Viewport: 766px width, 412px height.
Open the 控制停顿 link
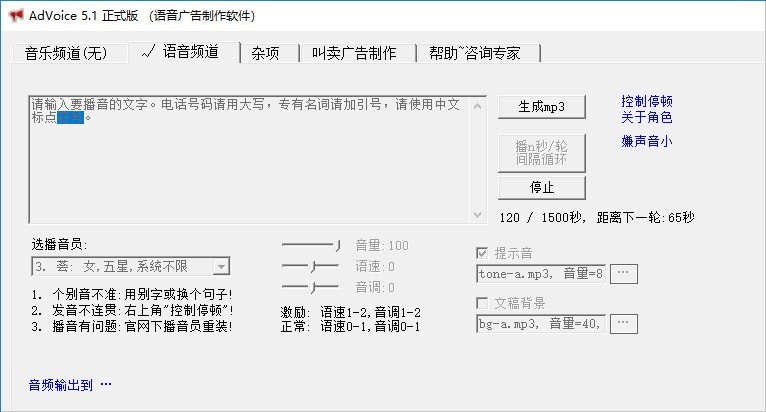(x=647, y=101)
